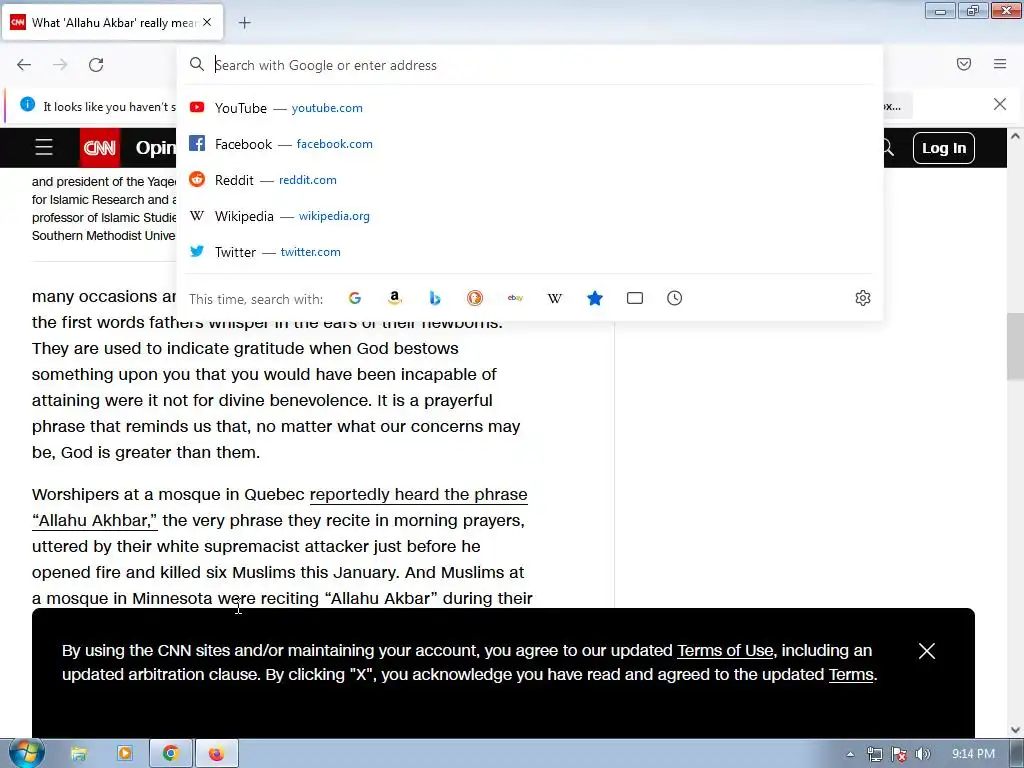
Task: Open the CNN hamburger menu
Action: (44, 148)
